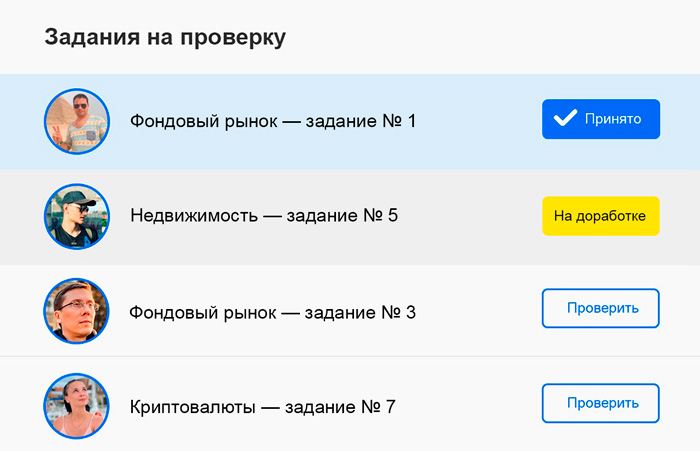The height and width of the screenshot is (451, 700).
Task: Click the yellow На доработке status button
Action: point(600,216)
